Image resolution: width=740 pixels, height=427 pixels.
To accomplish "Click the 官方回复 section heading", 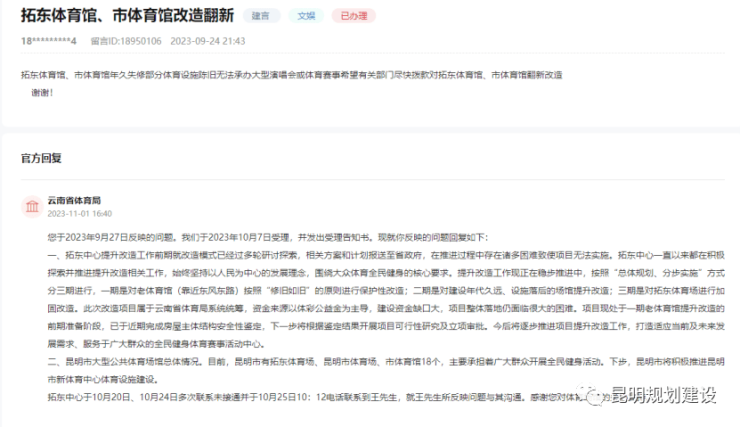I will tap(41, 158).
